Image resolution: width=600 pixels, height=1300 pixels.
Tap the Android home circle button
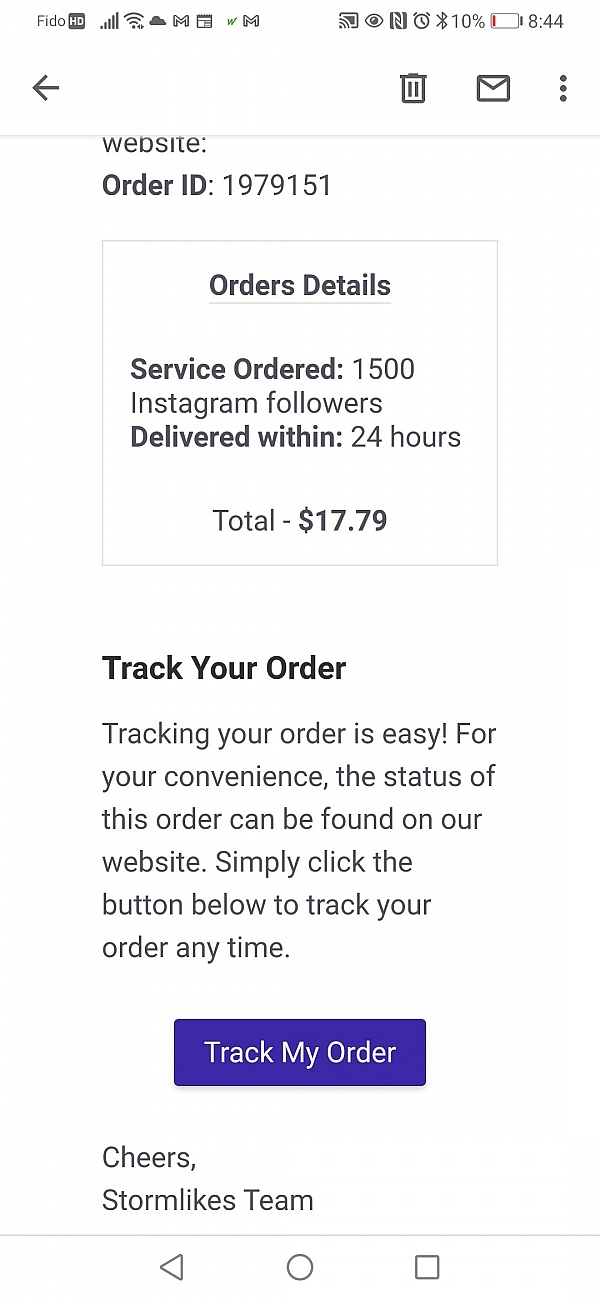tap(300, 1267)
